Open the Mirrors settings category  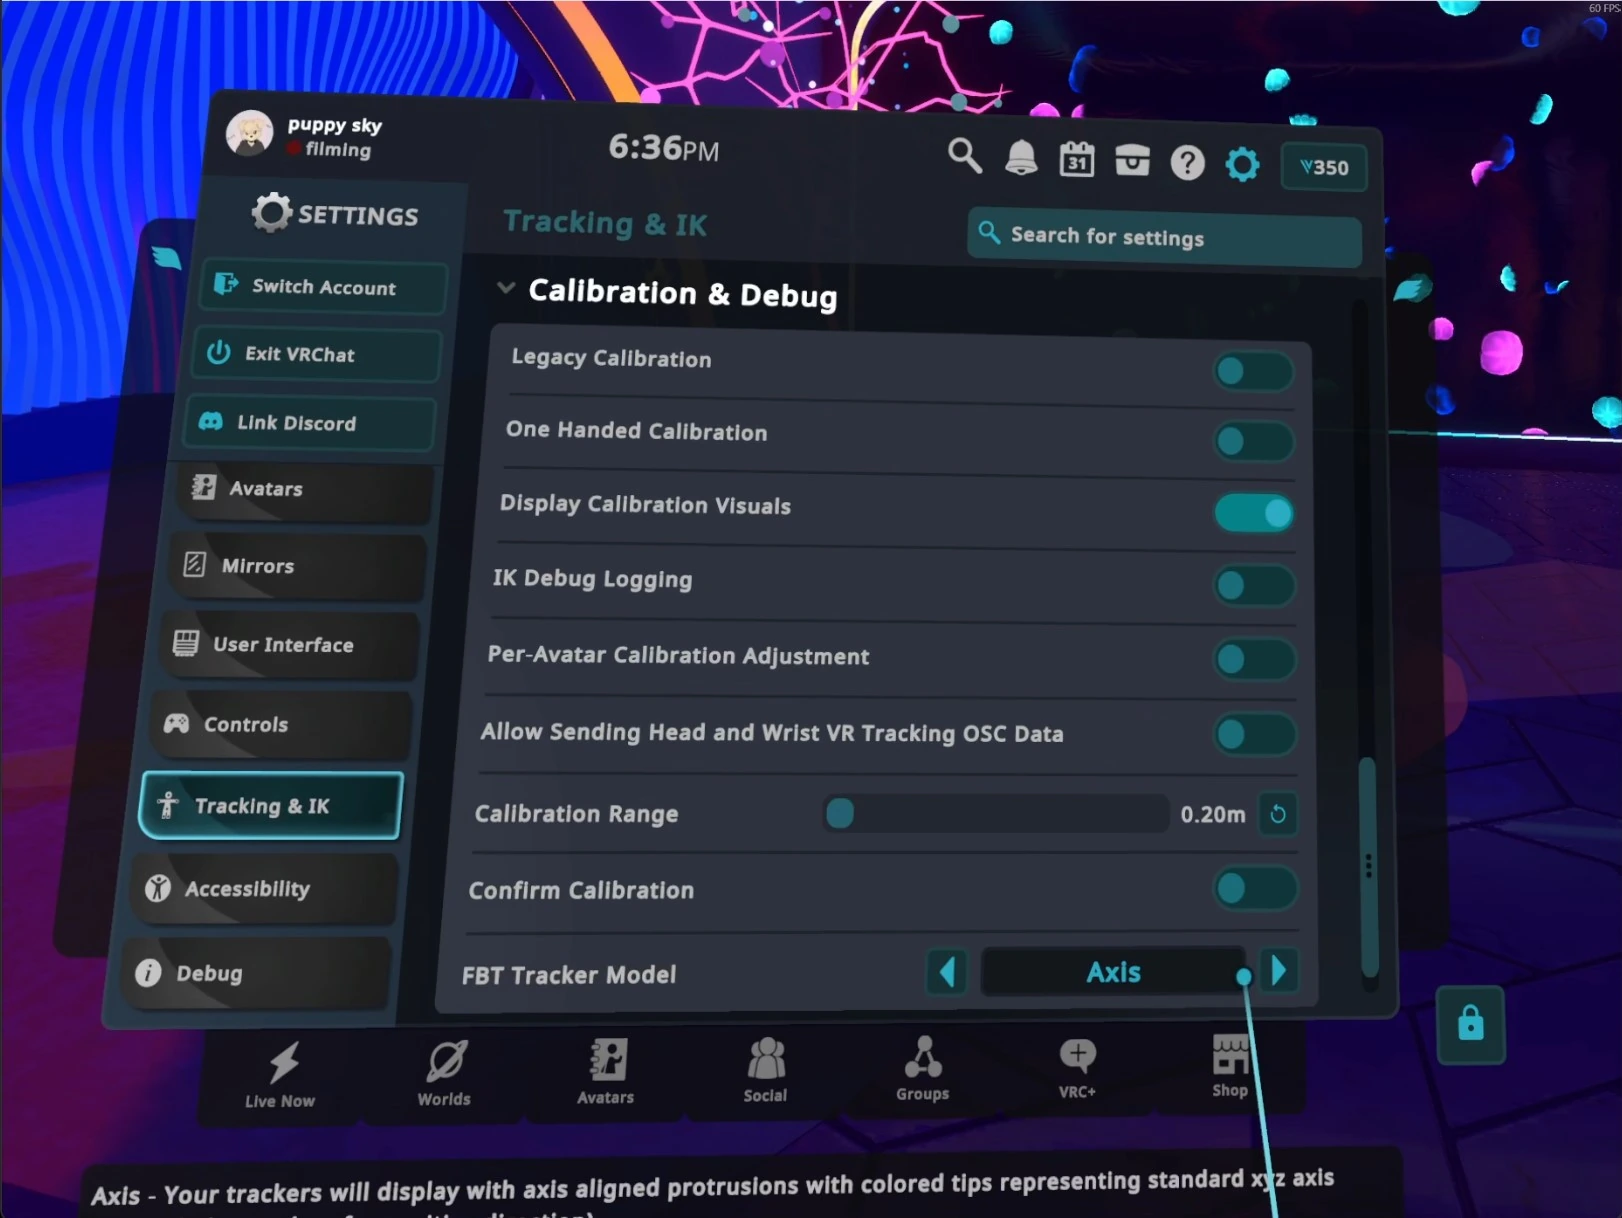pos(297,567)
